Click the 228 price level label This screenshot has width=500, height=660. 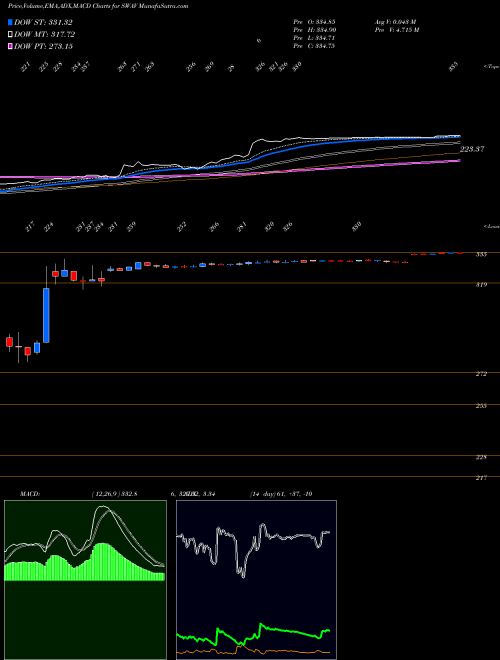pos(481,457)
